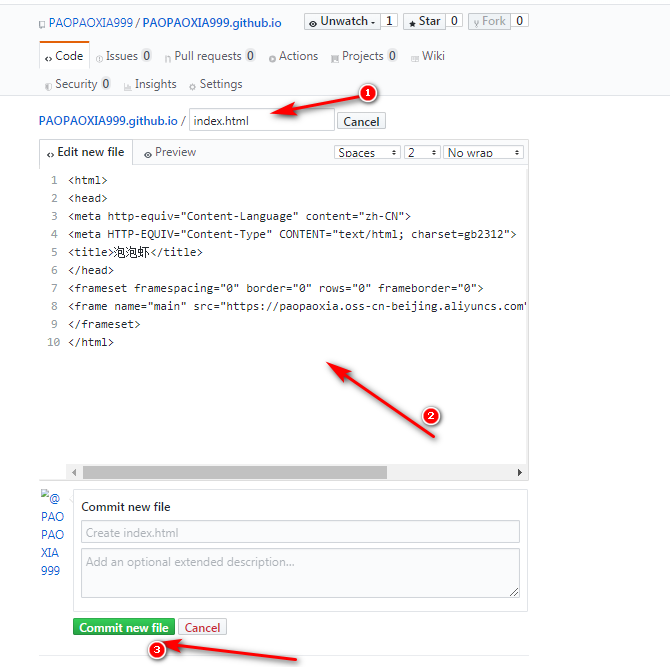Click code line 5 with title tag
The height and width of the screenshot is (667, 670).
(135, 252)
